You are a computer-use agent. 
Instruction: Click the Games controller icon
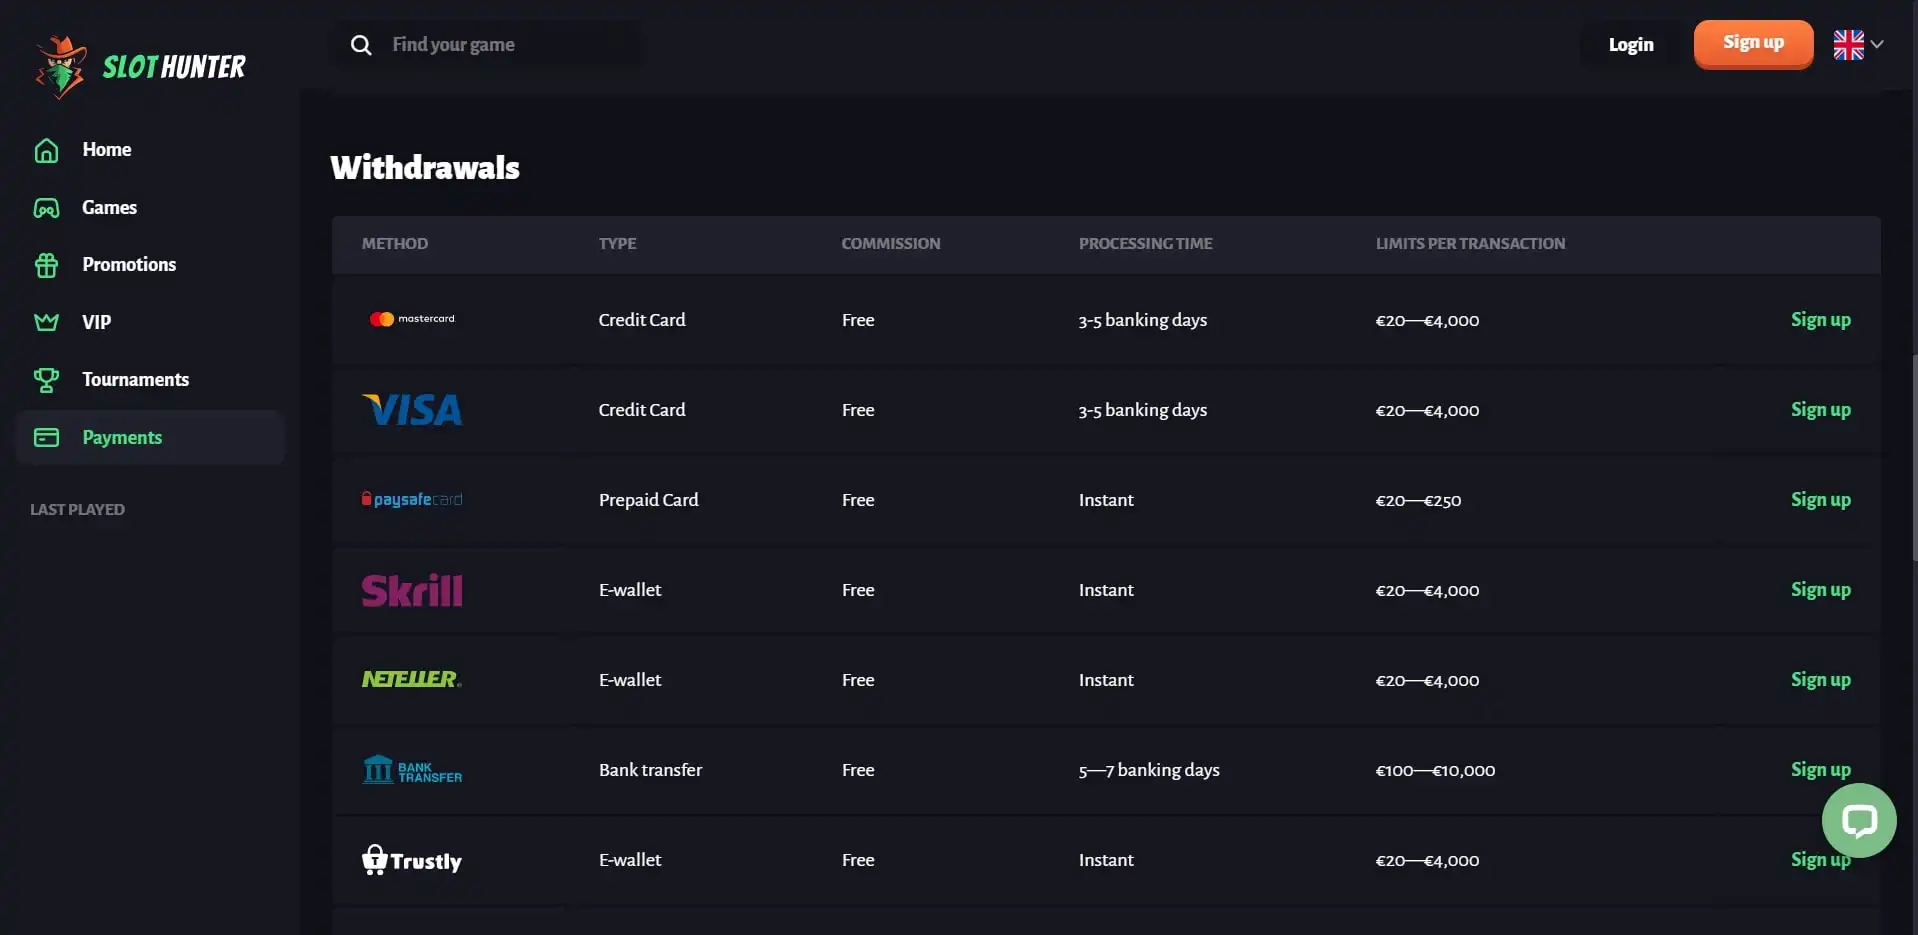coord(46,208)
